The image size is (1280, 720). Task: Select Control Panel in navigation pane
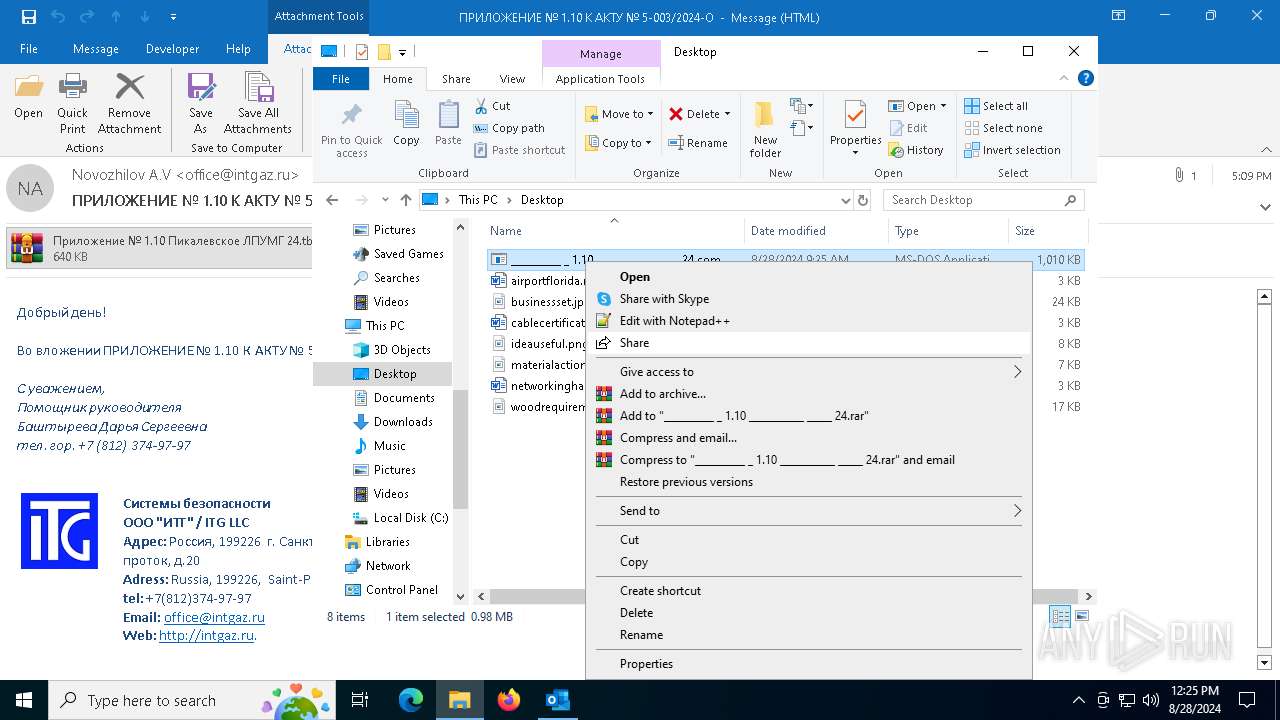tap(391, 590)
